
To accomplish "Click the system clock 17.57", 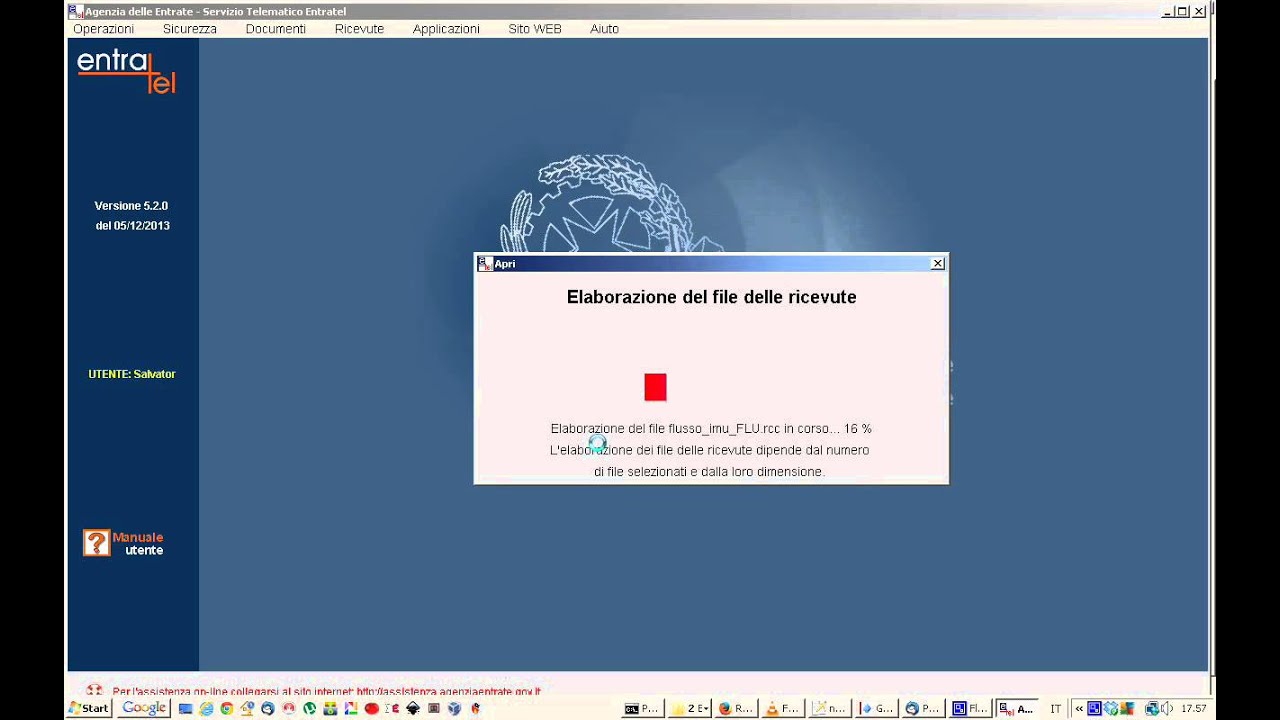I will click(x=1193, y=708).
